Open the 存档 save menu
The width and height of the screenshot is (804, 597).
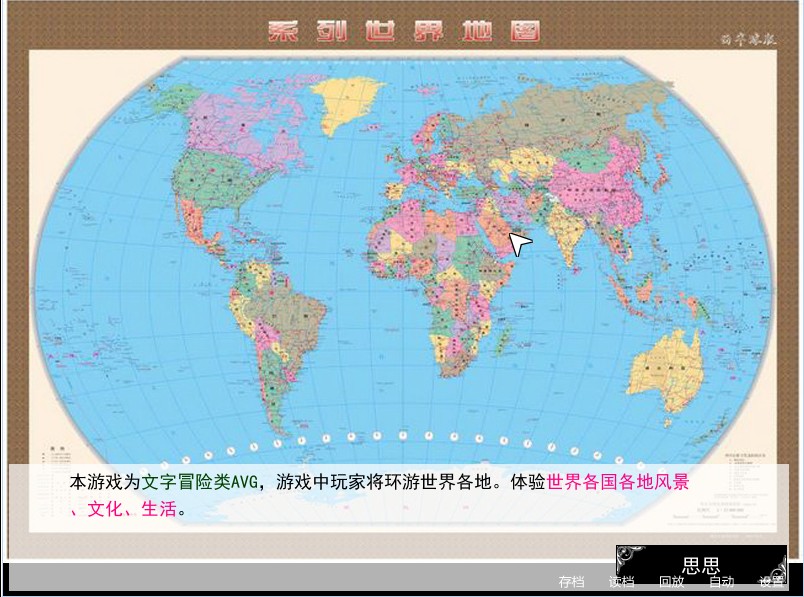(571, 582)
